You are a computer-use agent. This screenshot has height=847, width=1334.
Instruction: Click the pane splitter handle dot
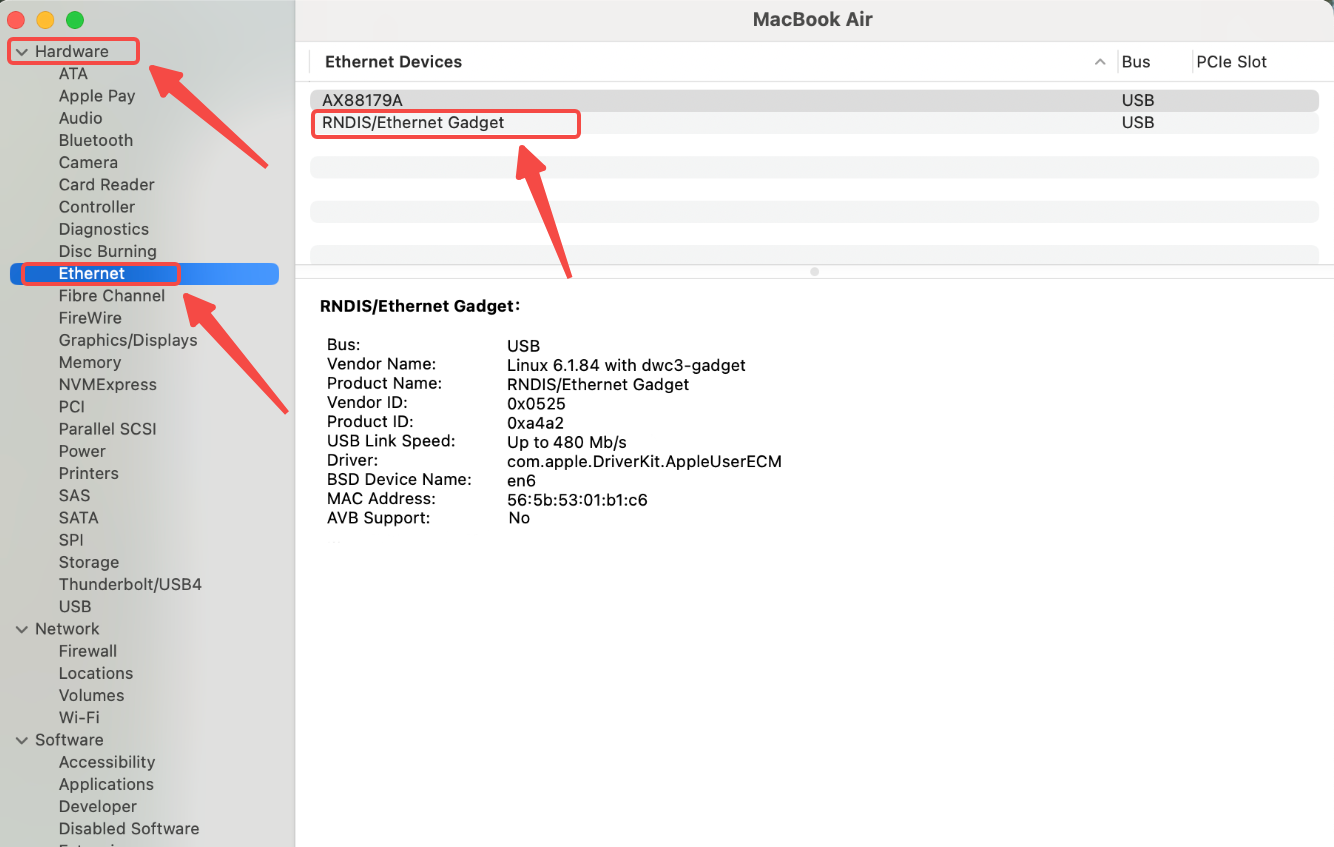tap(814, 271)
